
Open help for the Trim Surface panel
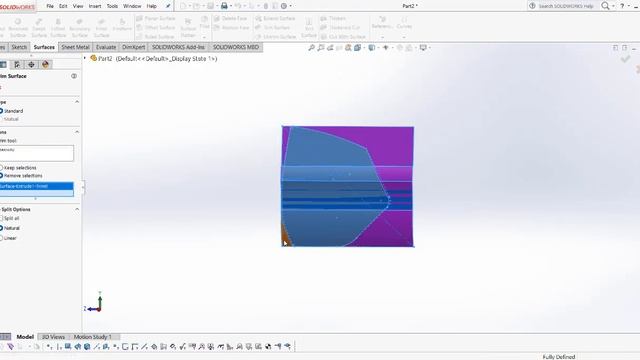[74, 76]
